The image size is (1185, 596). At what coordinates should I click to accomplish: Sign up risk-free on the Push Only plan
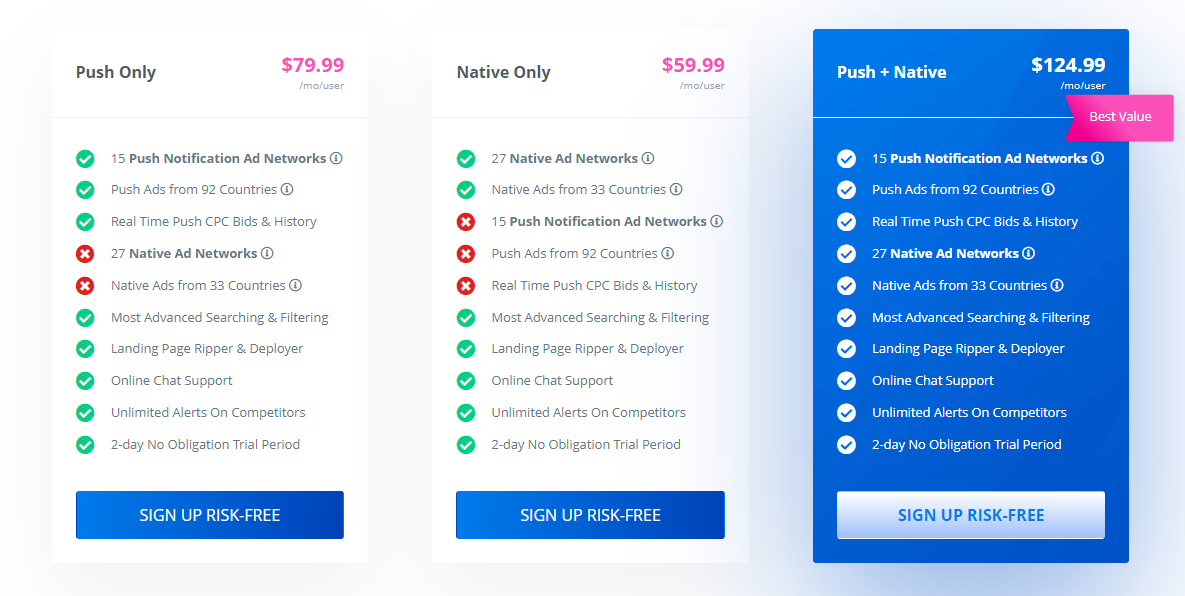(209, 515)
